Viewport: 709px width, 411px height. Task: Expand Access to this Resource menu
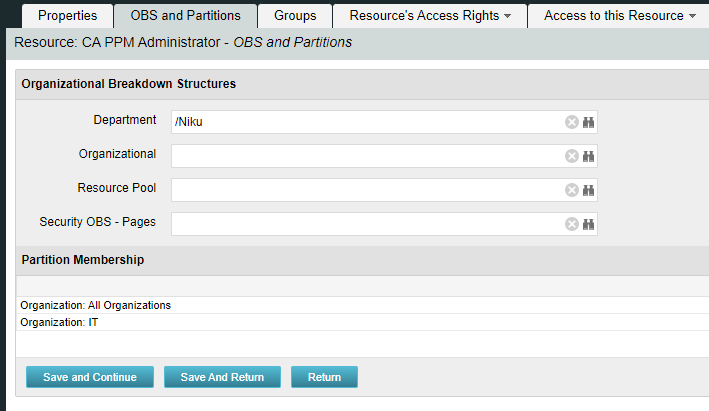click(x=692, y=16)
